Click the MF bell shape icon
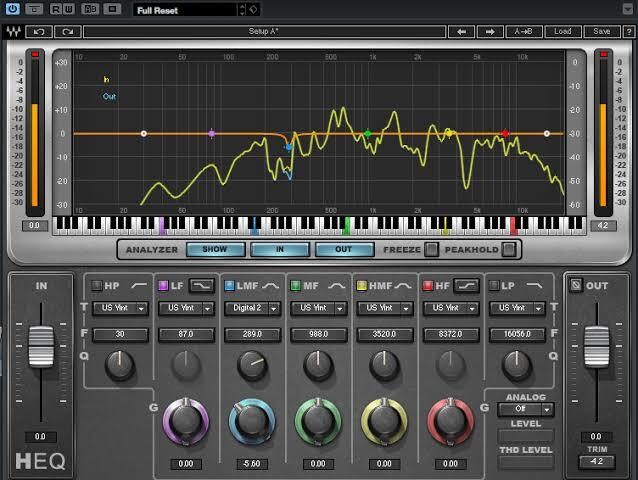This screenshot has height=480, width=638. (x=336, y=286)
